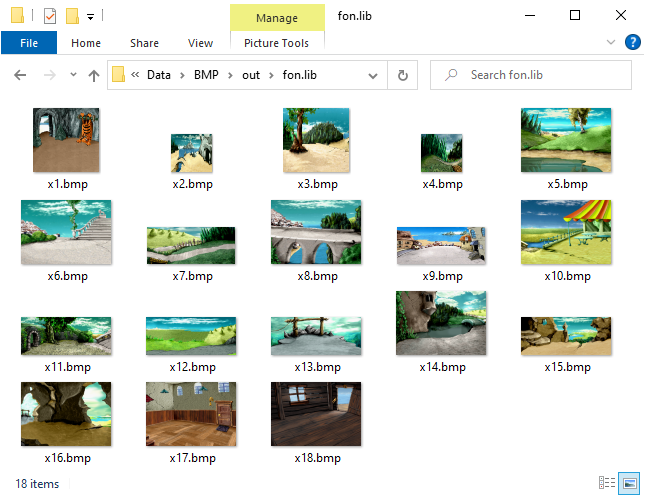Open the Picture Tools tab
The image size is (645, 496).
click(276, 43)
